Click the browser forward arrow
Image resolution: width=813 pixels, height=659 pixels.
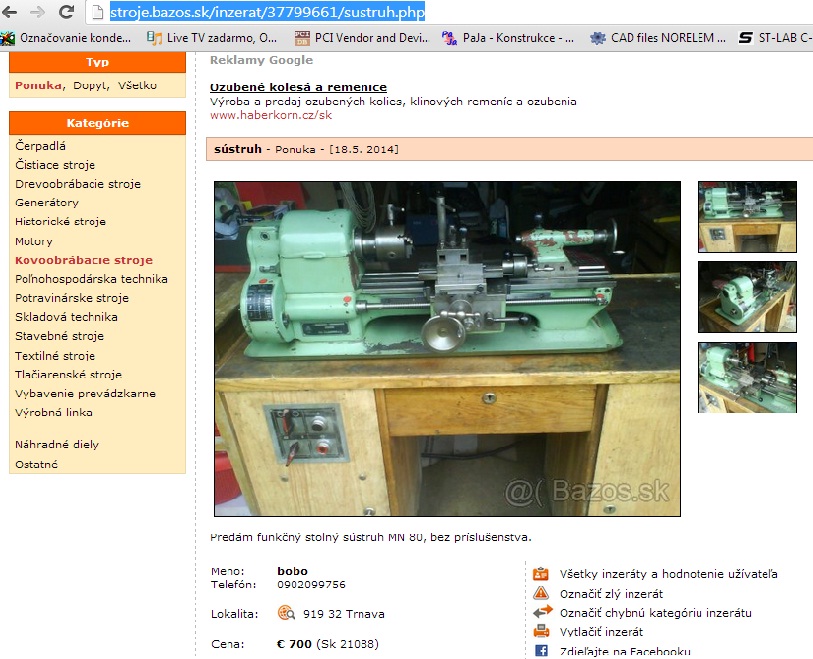click(x=37, y=12)
